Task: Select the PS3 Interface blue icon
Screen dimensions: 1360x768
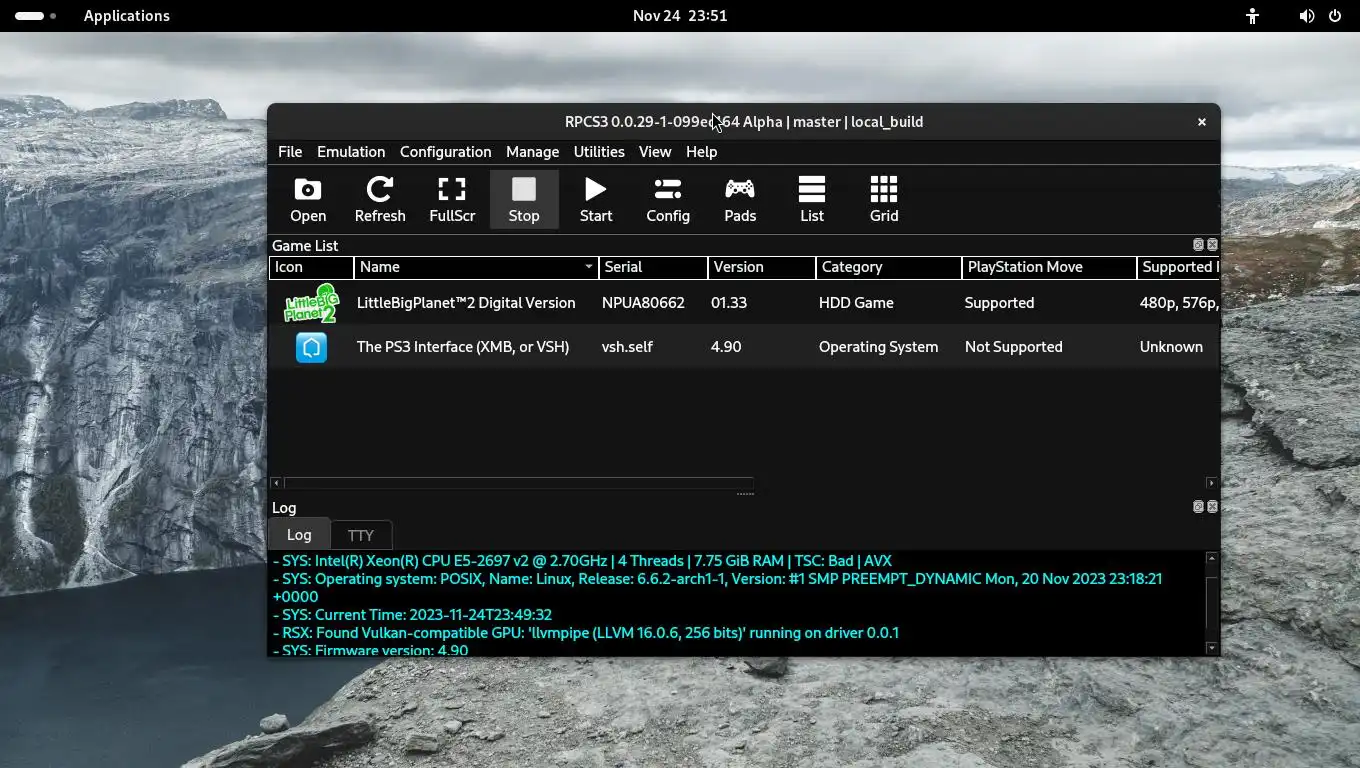Action: 311,347
